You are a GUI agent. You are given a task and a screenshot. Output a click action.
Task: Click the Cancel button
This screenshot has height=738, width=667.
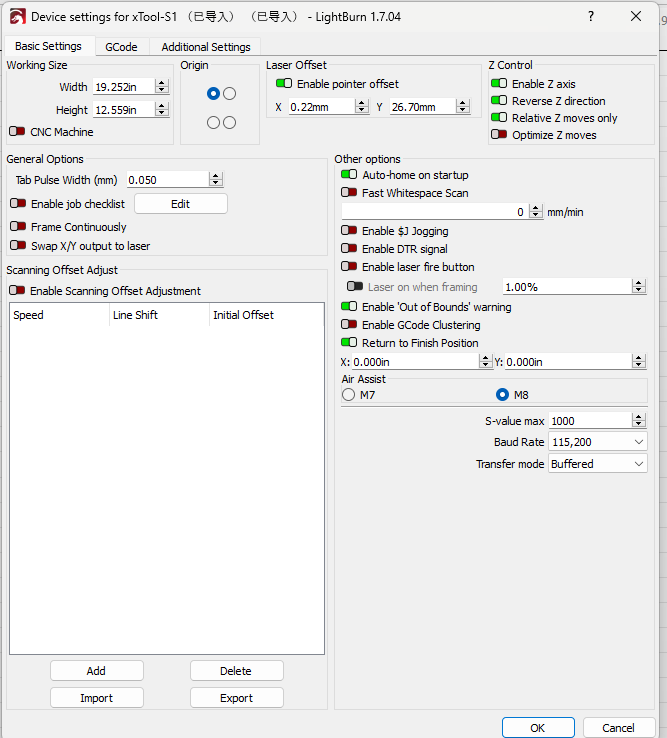click(619, 728)
